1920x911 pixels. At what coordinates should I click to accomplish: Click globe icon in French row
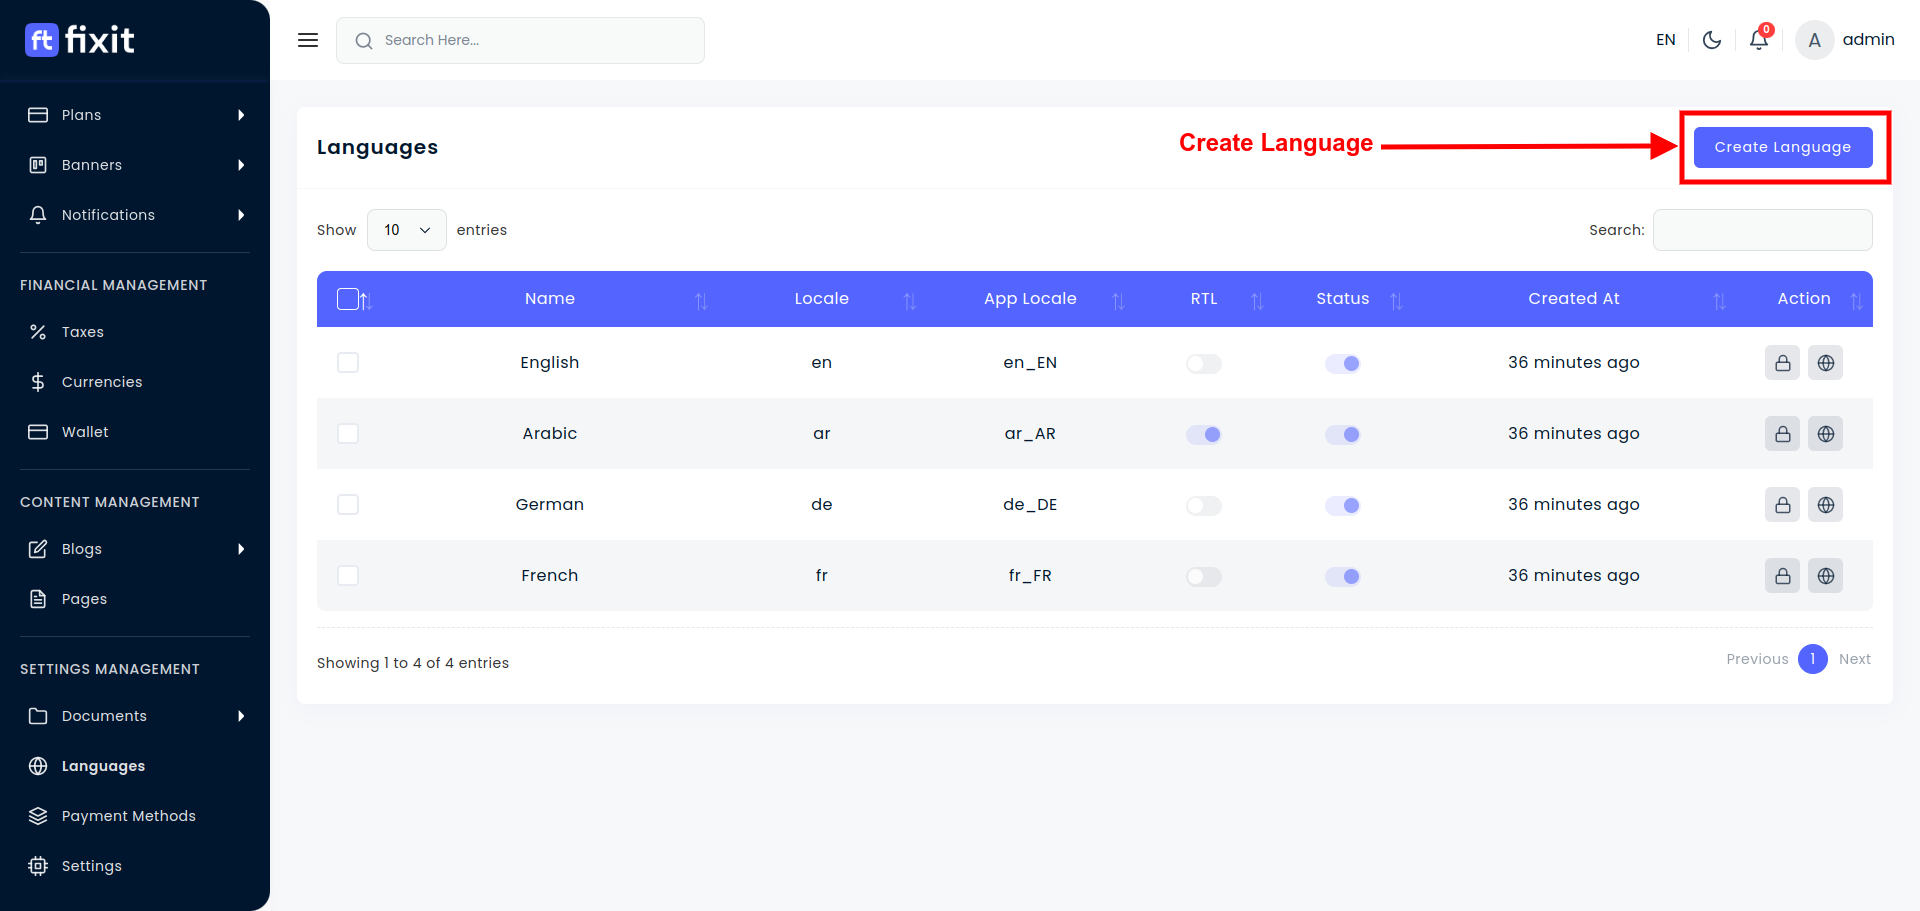click(1826, 576)
